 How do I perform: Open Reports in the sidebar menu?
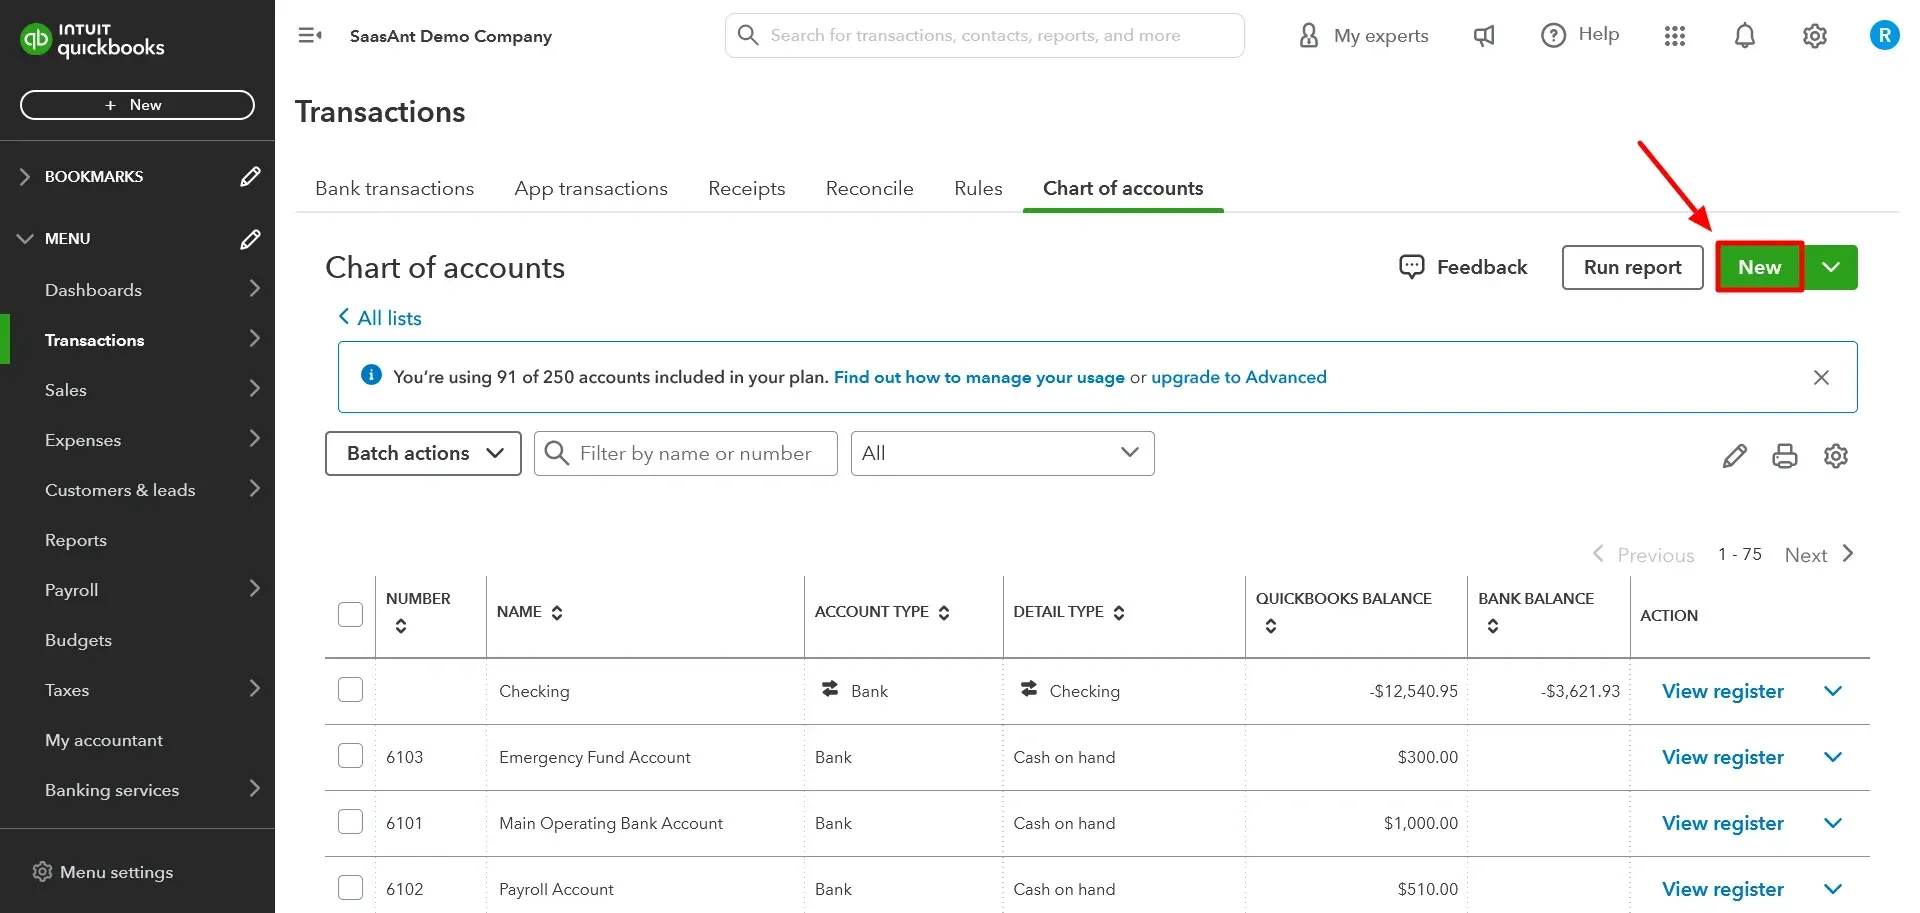(76, 540)
